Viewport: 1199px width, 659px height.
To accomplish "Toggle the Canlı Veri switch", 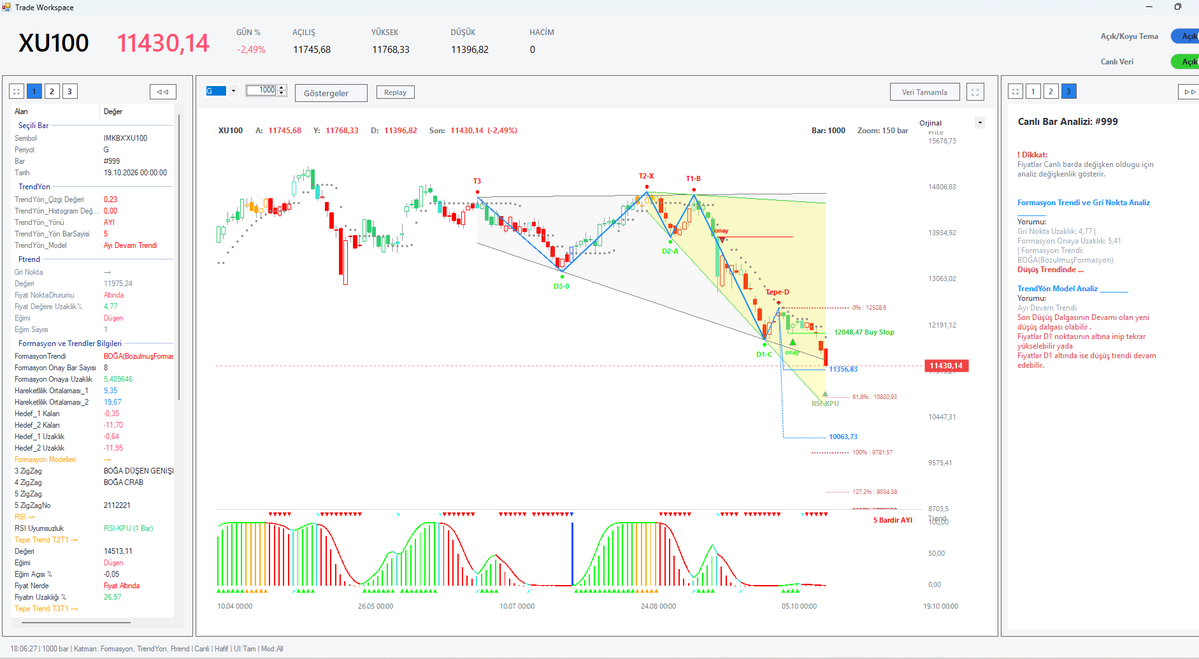I will pos(1185,61).
